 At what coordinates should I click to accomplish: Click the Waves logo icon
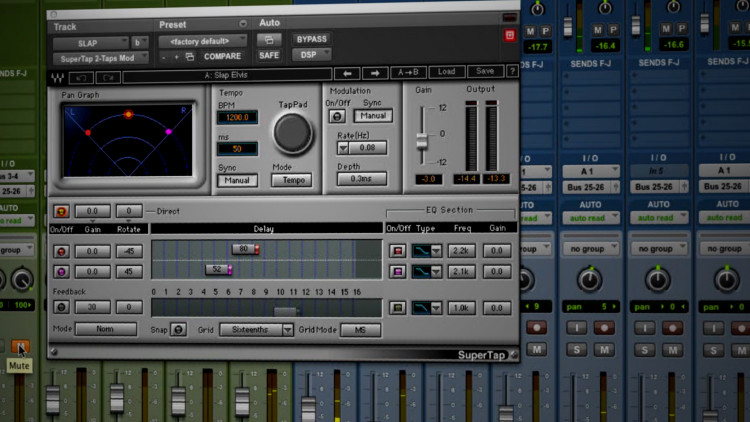click(x=58, y=77)
